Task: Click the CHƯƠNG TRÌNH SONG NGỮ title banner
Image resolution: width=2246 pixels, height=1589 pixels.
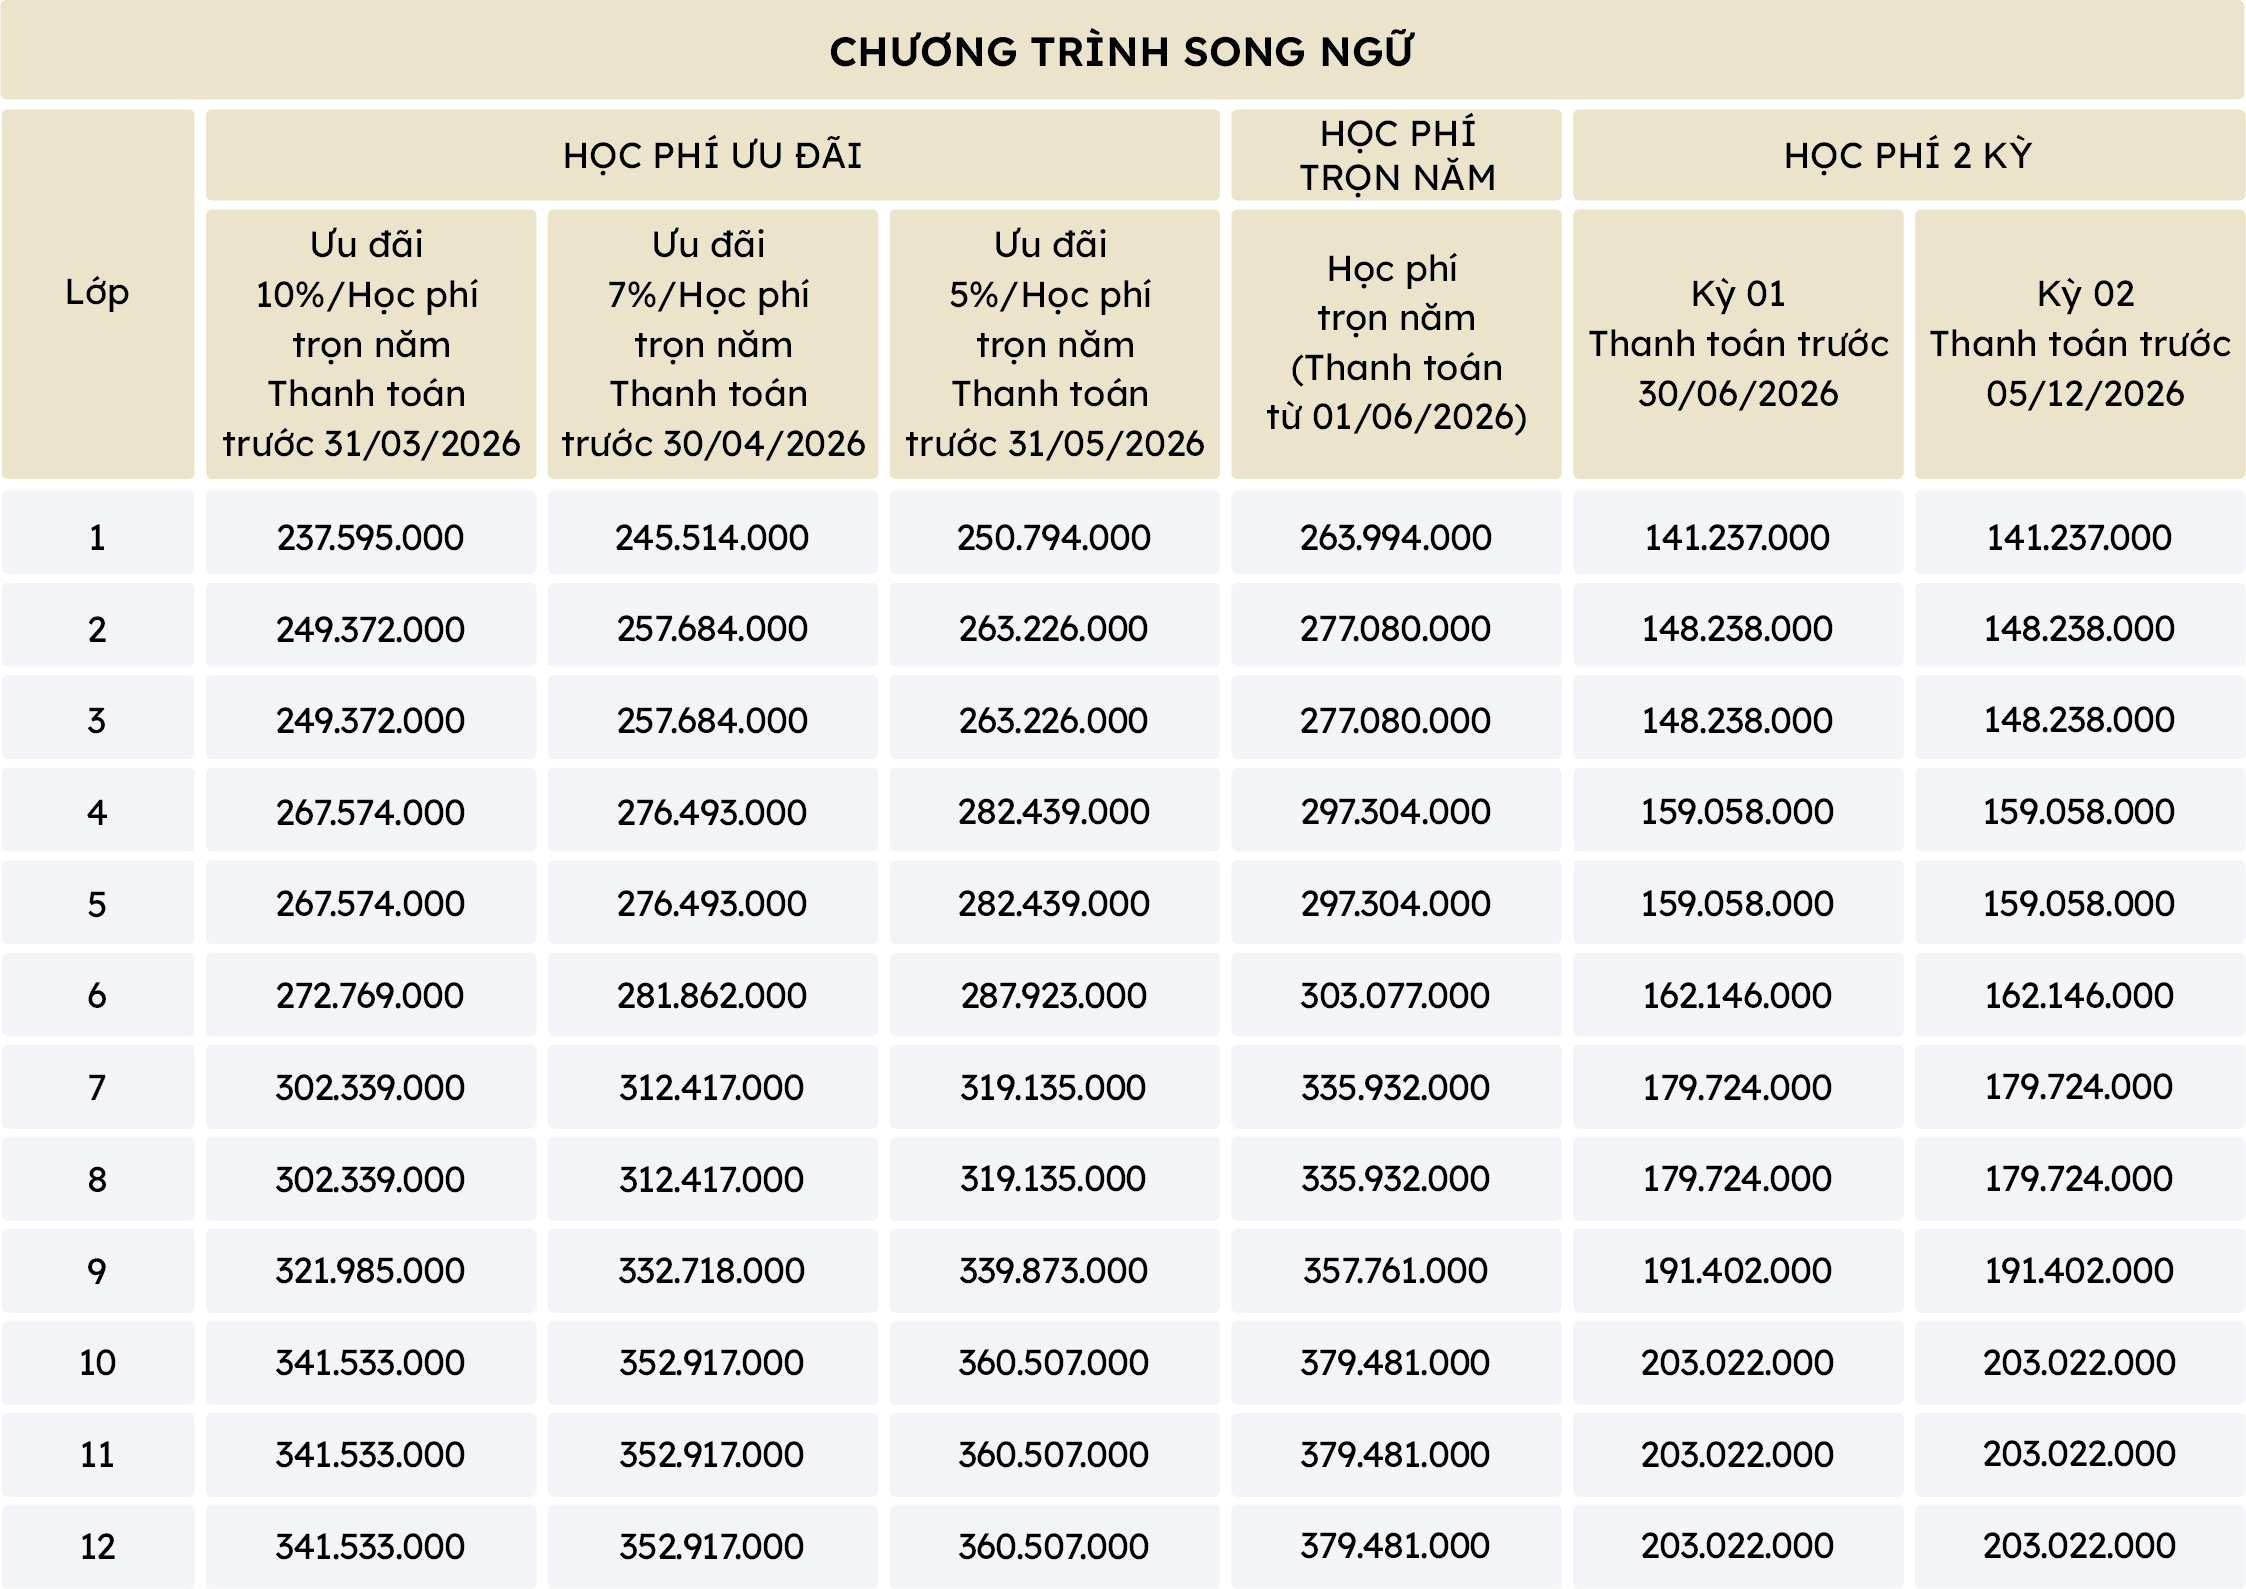Action: pos(1122,52)
